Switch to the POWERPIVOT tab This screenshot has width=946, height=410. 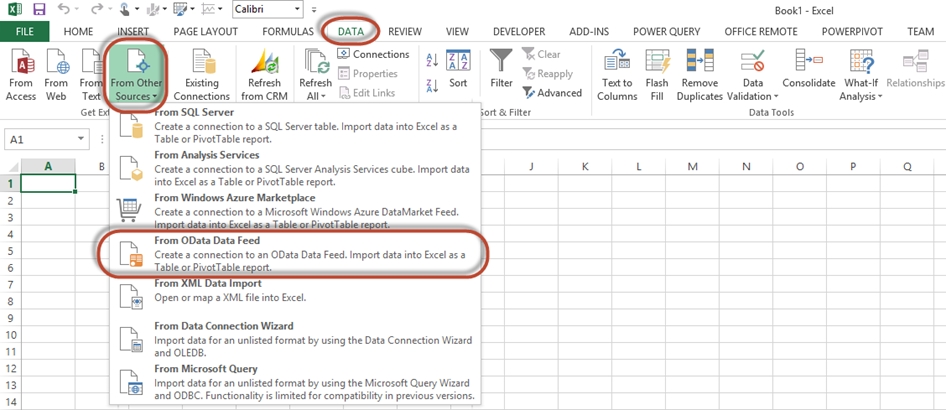pyautogui.click(x=851, y=31)
